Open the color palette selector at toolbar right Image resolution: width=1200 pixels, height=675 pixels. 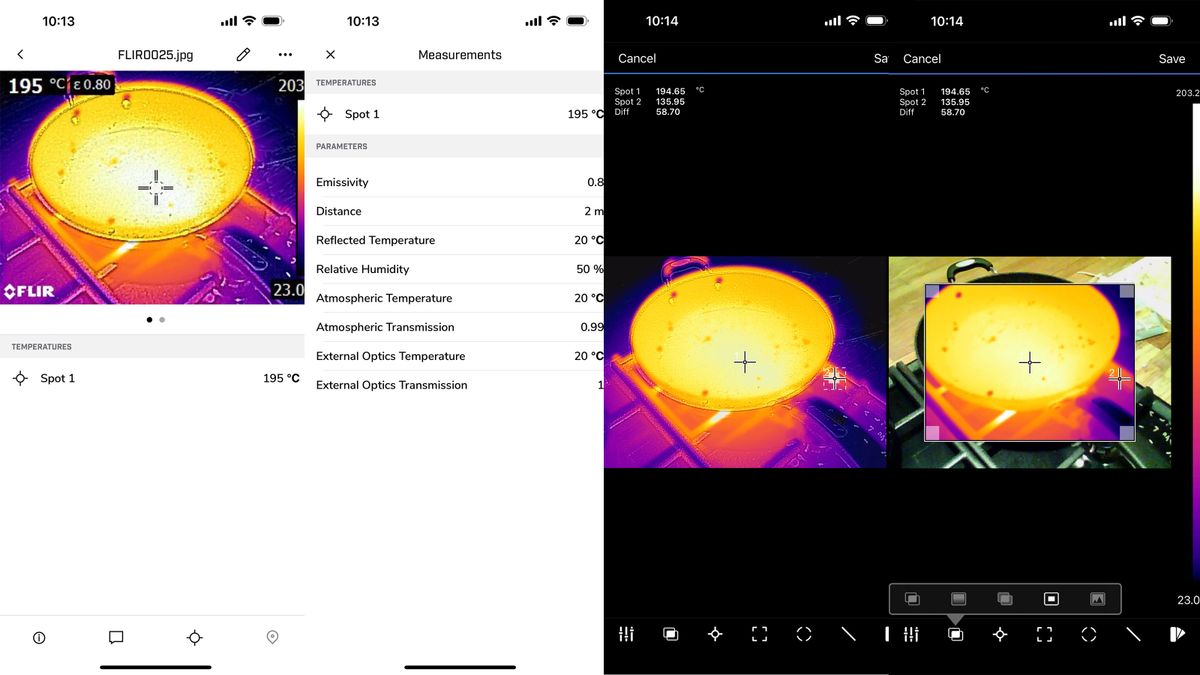1177,634
